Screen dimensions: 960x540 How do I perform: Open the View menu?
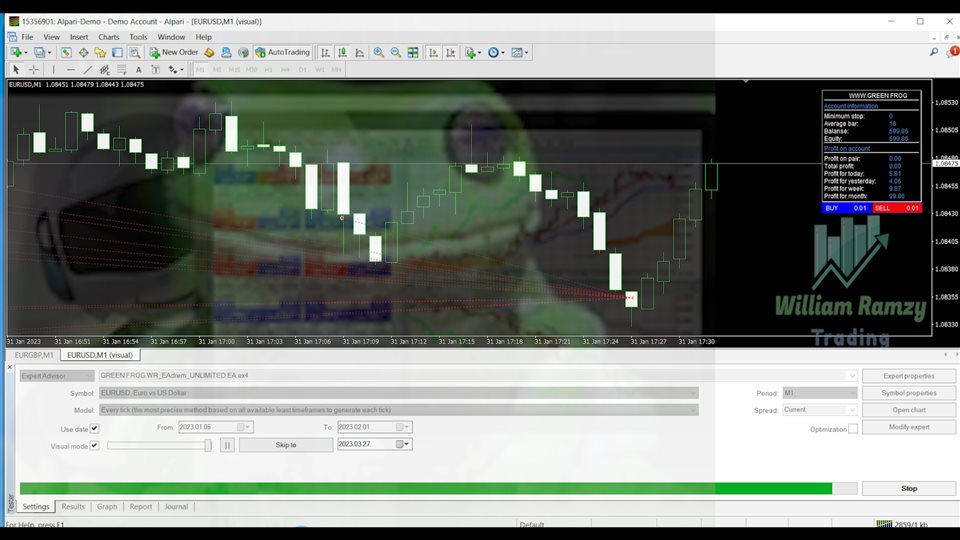tap(51, 37)
